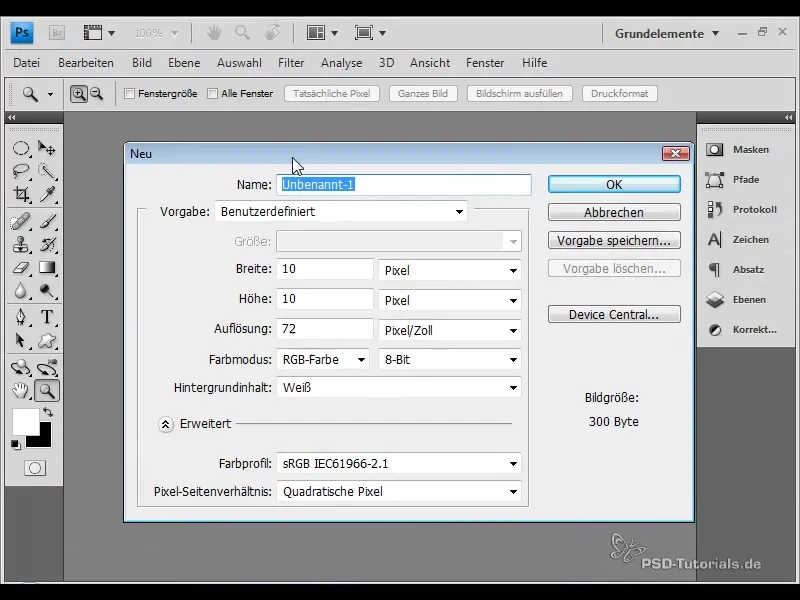Screen dimensions: 800x600
Task: Open the Grundelemente workspace switcher
Action: tap(666, 34)
